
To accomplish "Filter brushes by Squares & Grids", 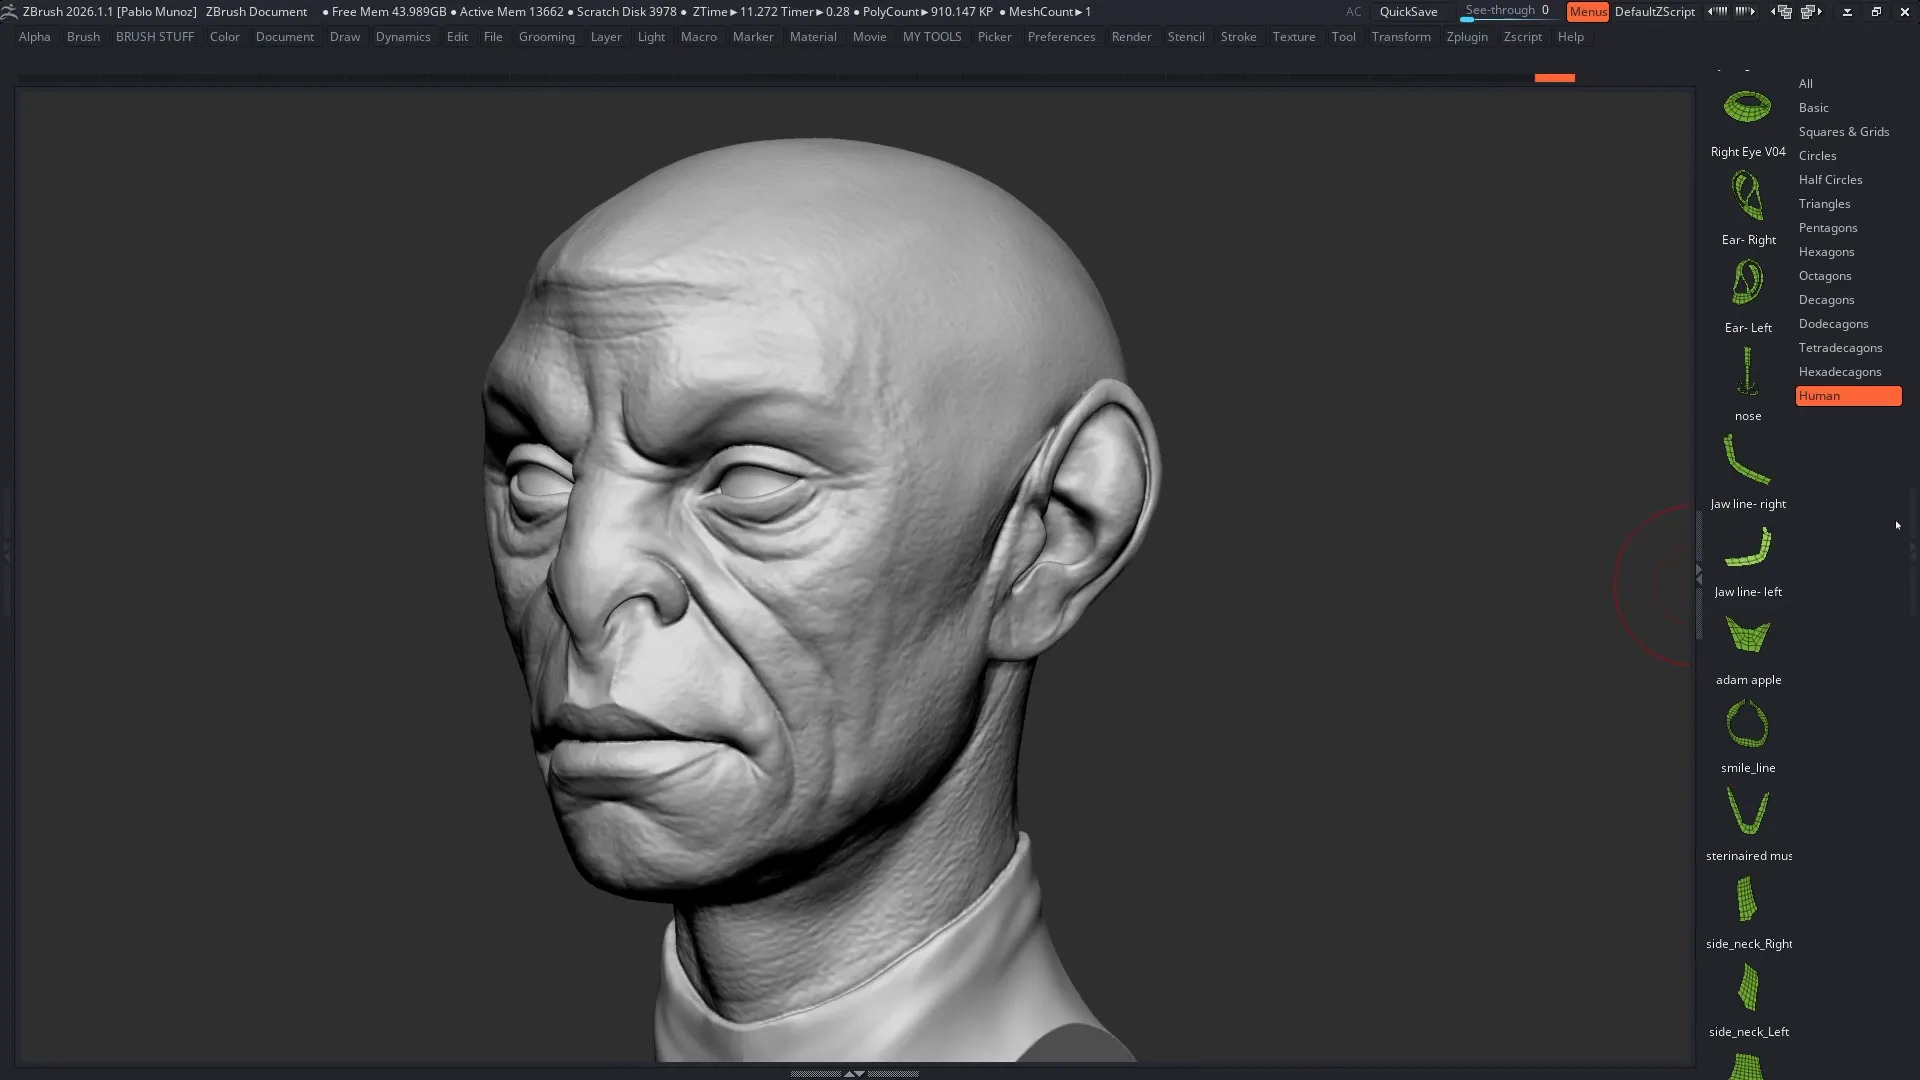I will pyautogui.click(x=1843, y=132).
